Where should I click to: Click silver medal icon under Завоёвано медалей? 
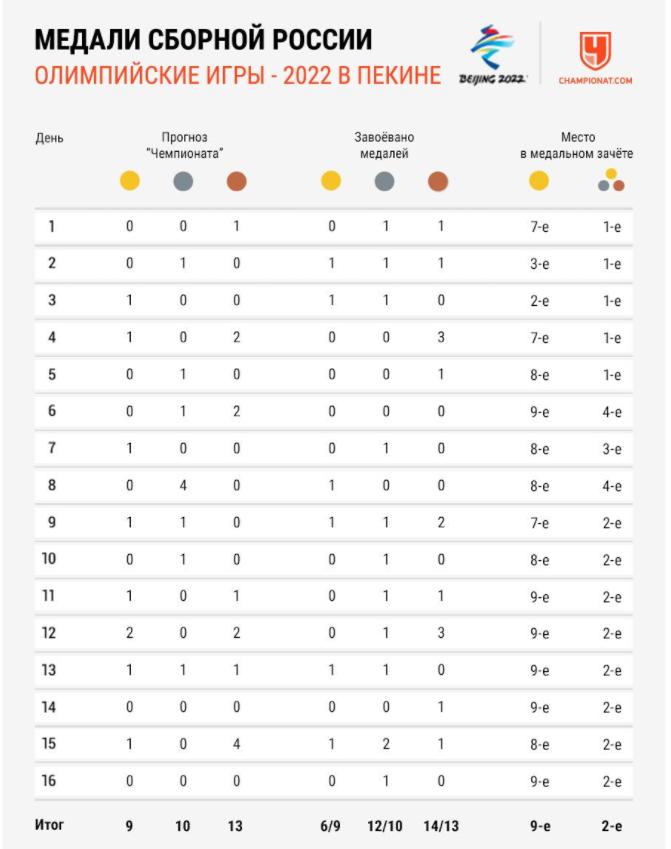pyautogui.click(x=385, y=181)
